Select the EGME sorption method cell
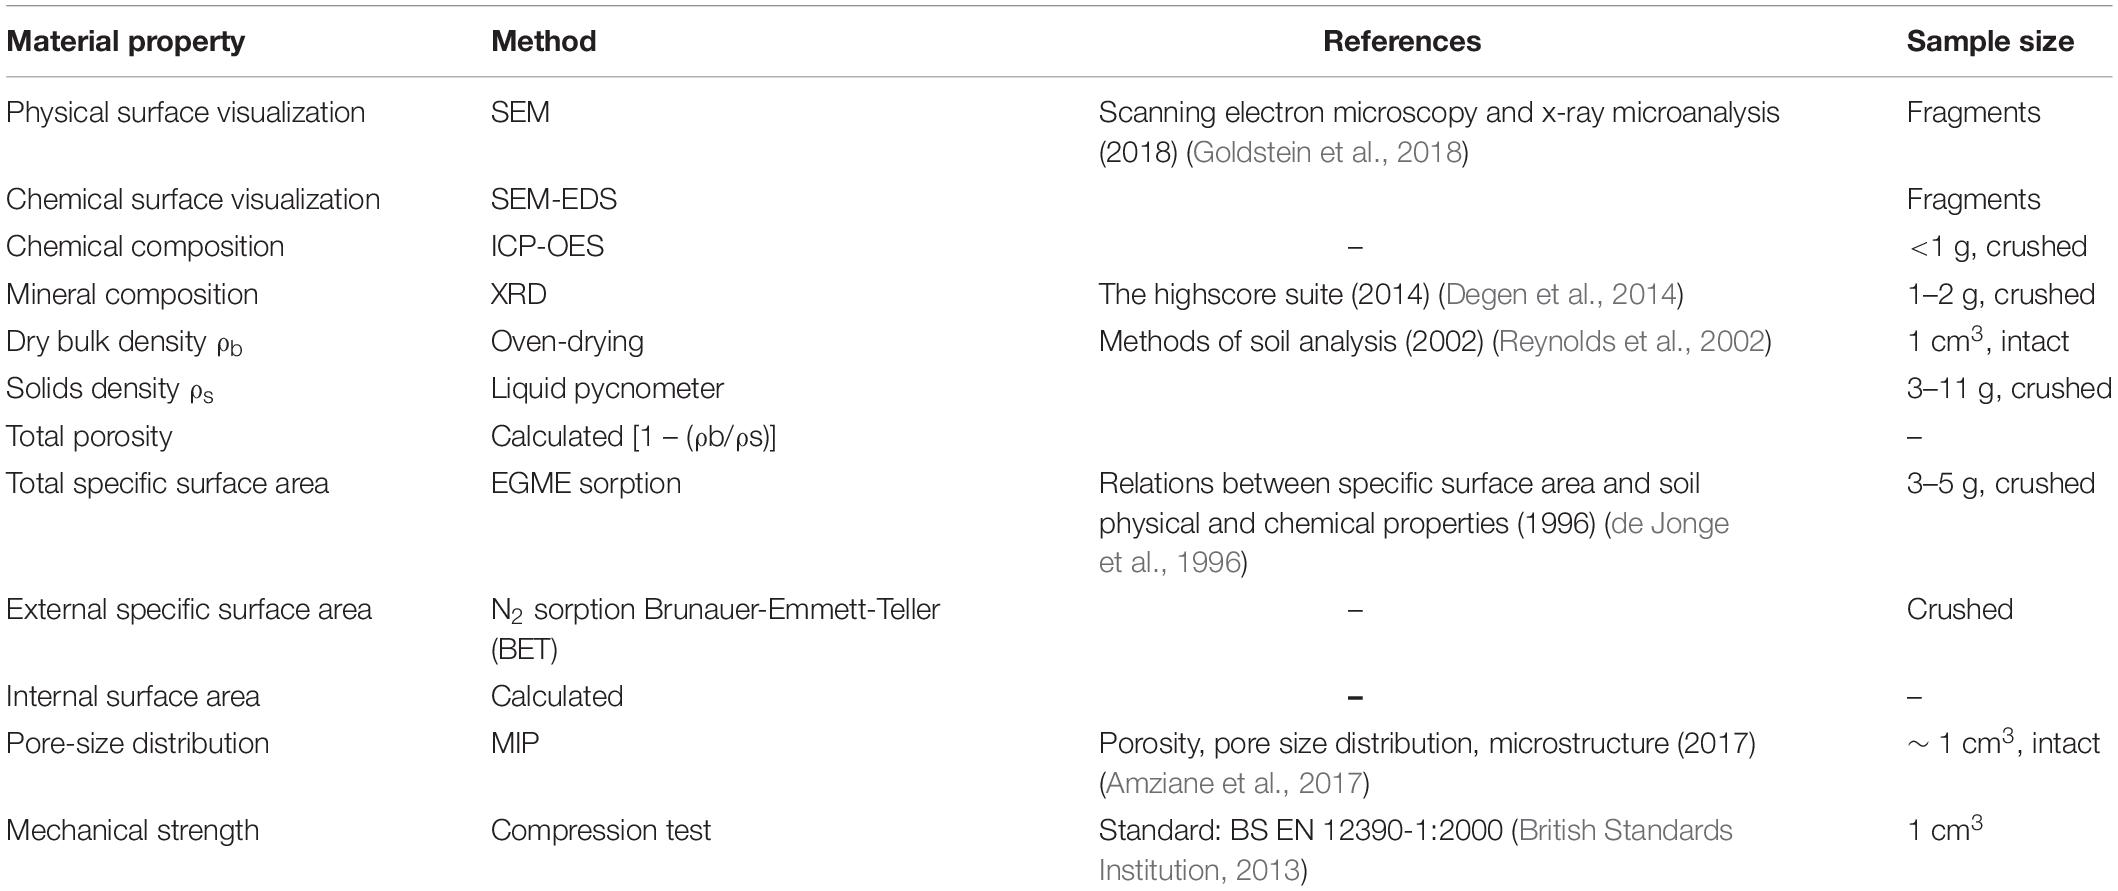The image size is (2118, 891). (x=586, y=483)
